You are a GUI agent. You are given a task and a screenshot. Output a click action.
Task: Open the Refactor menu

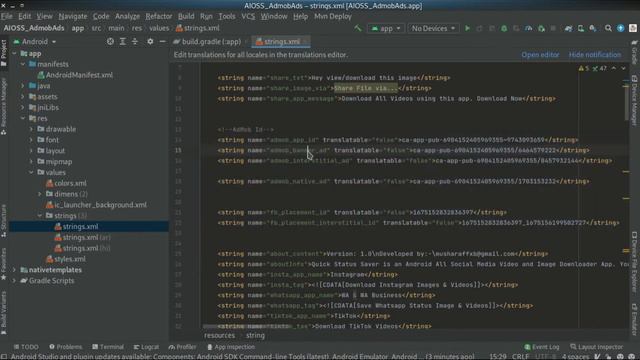point(158,16)
